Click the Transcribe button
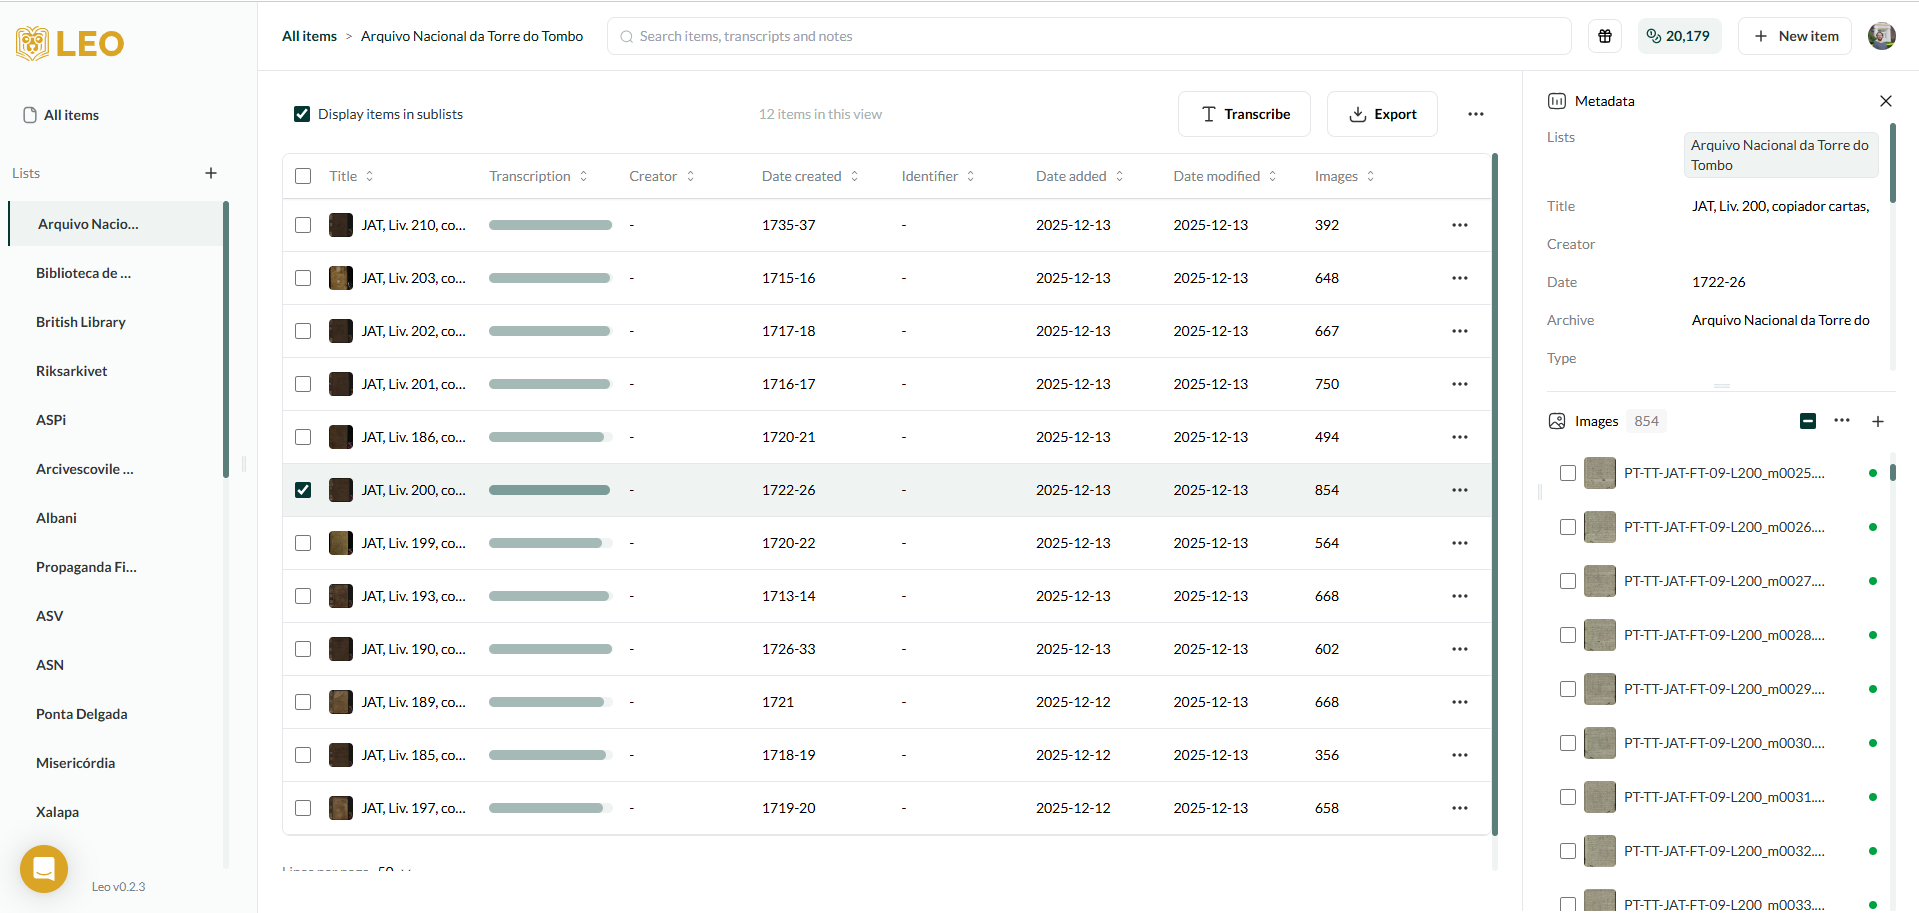This screenshot has width=1919, height=913. (1243, 114)
